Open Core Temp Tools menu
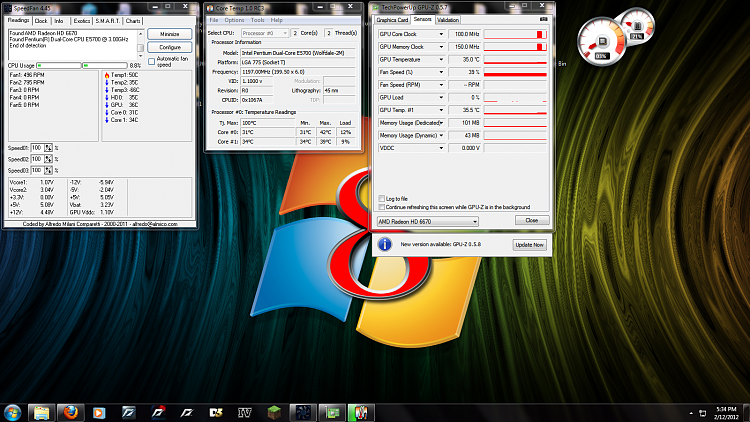Screen dimensions: 750x422 257,20
